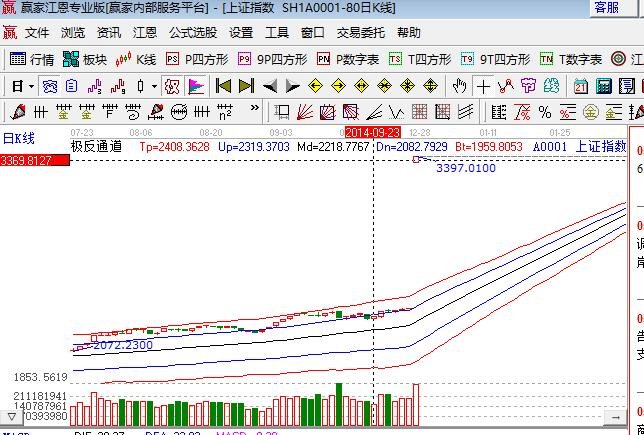Expand the candlestick style dropdown arrow

(x=154, y=86)
